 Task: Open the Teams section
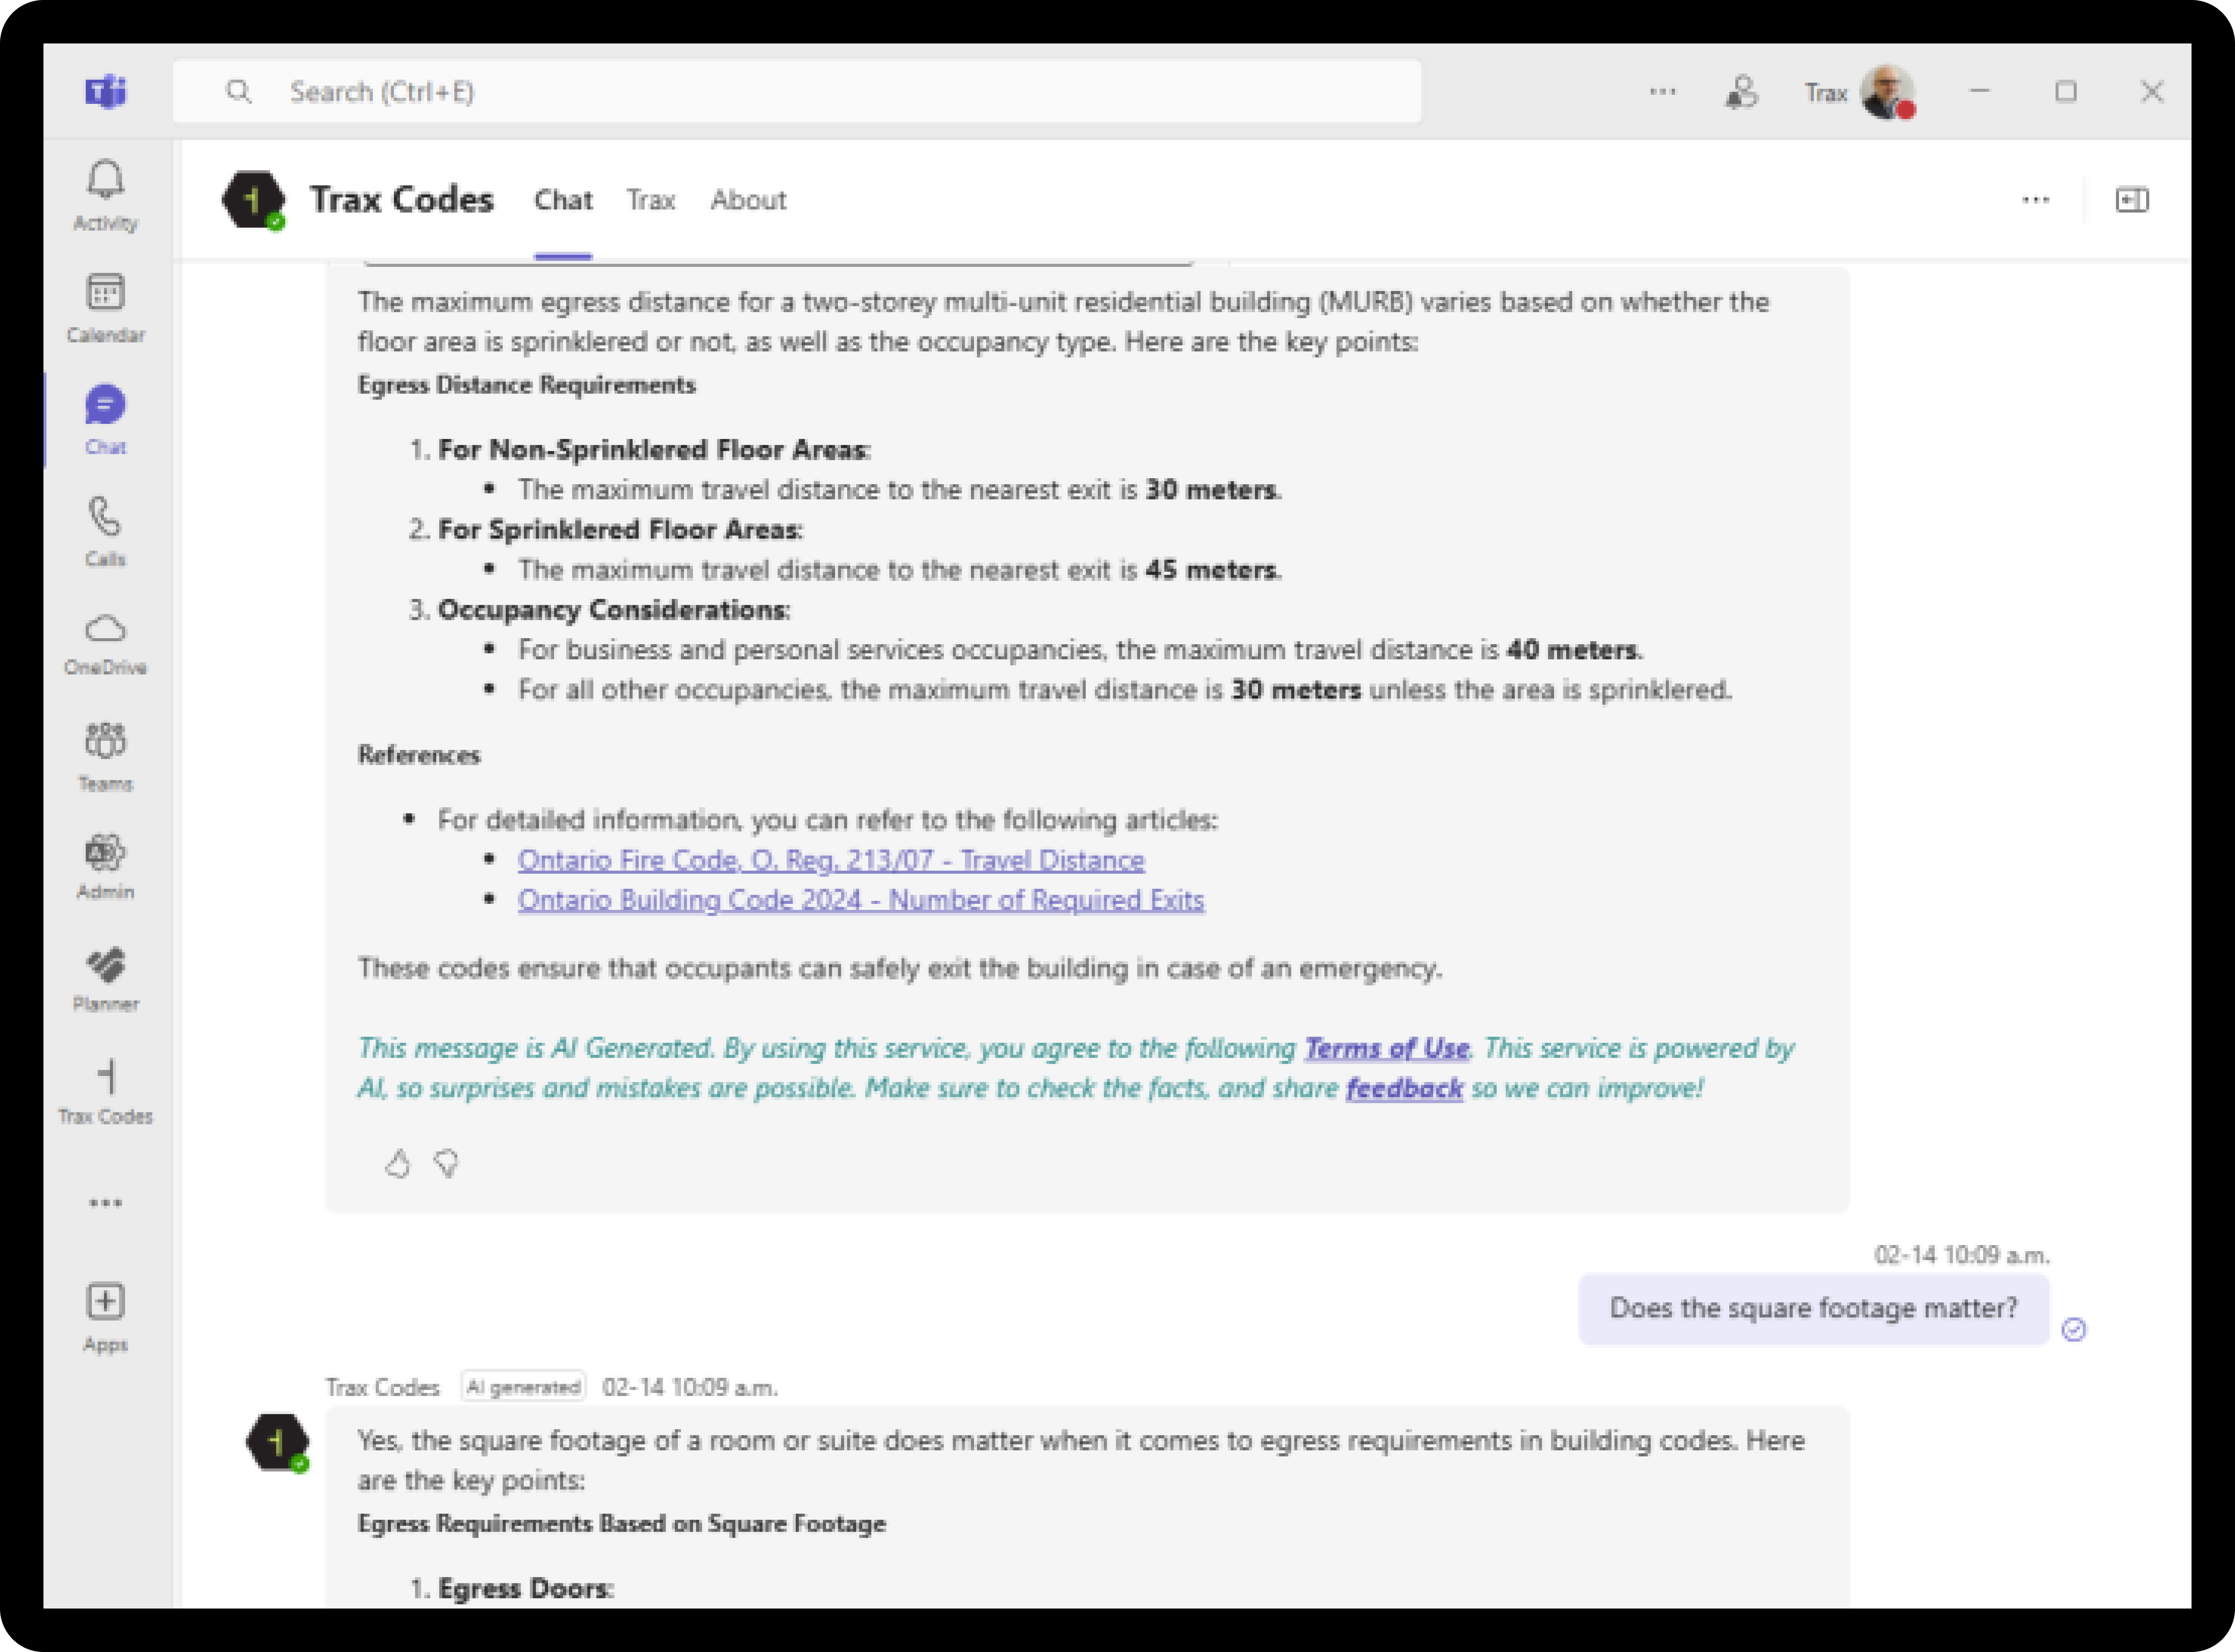(x=105, y=756)
